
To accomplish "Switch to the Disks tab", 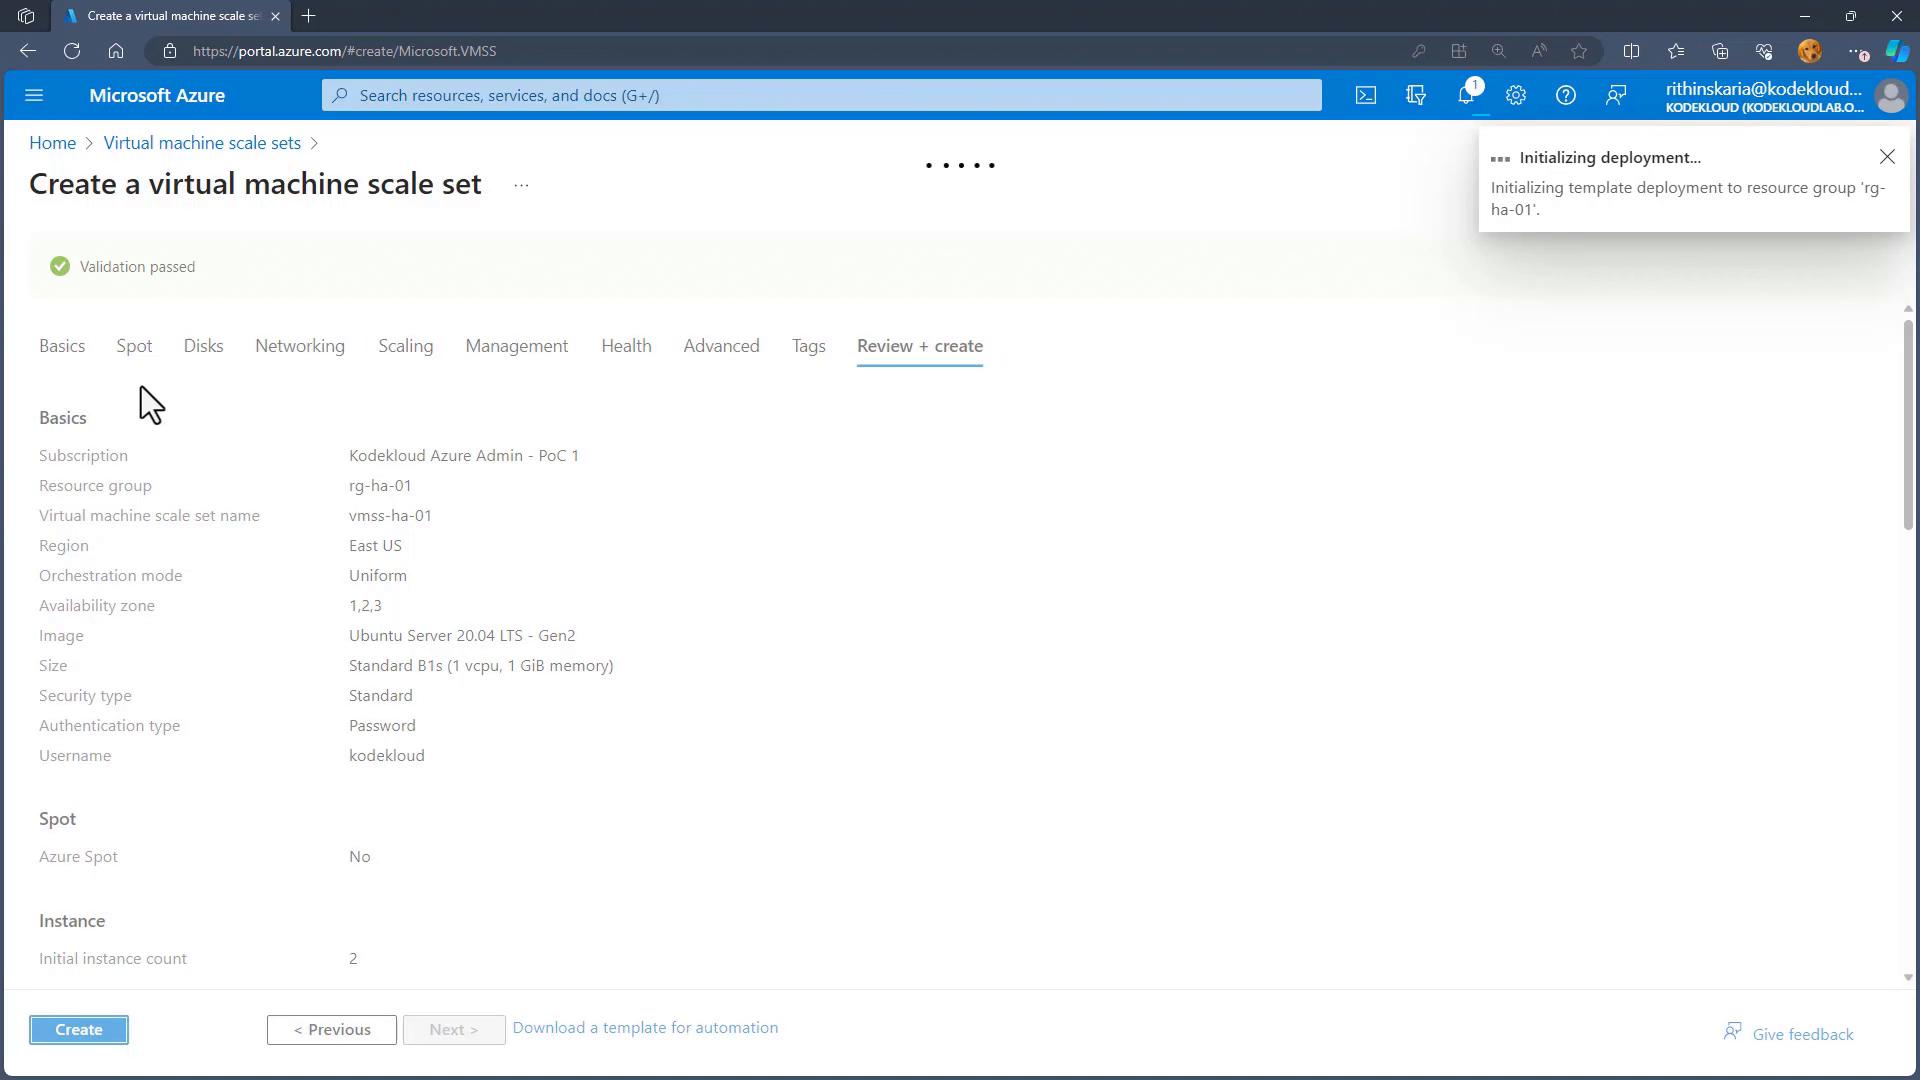I will point(203,346).
